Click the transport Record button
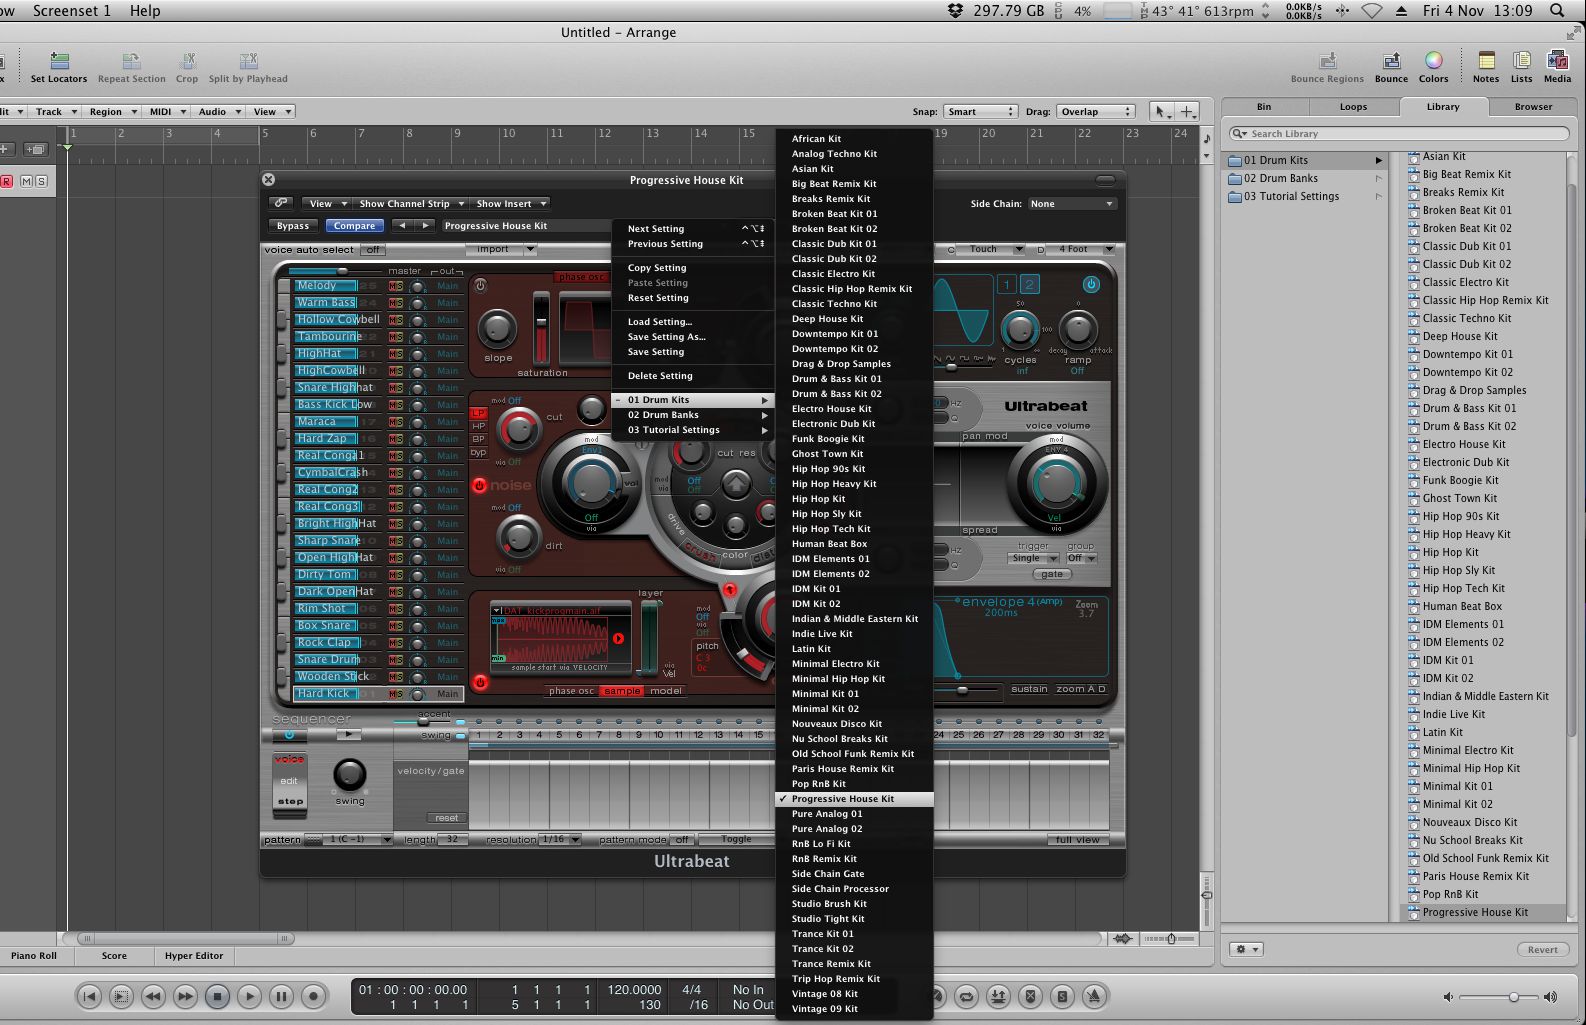Screen dimensions: 1586x1025 point(313,996)
